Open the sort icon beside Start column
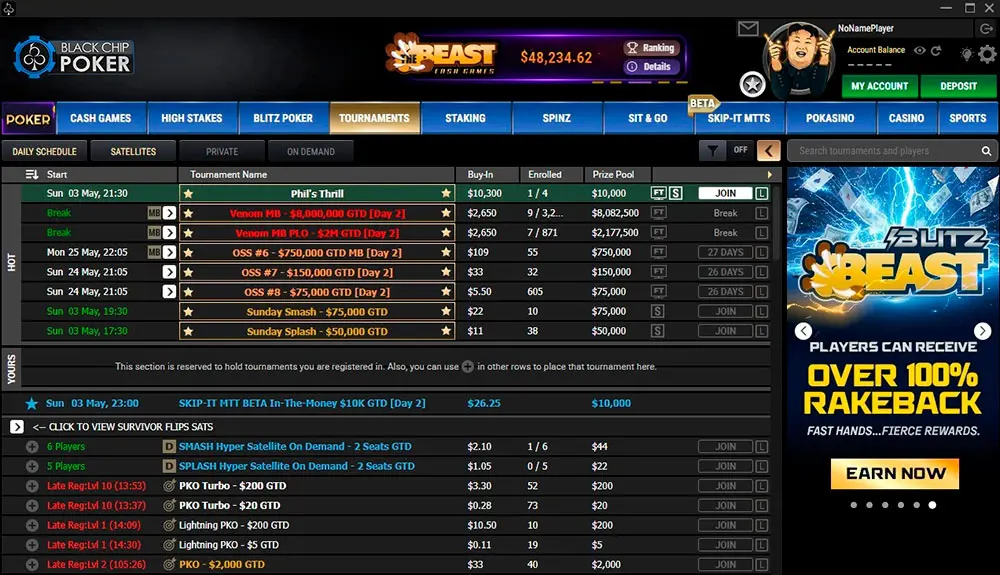Image resolution: width=1000 pixels, height=575 pixels. 31,175
